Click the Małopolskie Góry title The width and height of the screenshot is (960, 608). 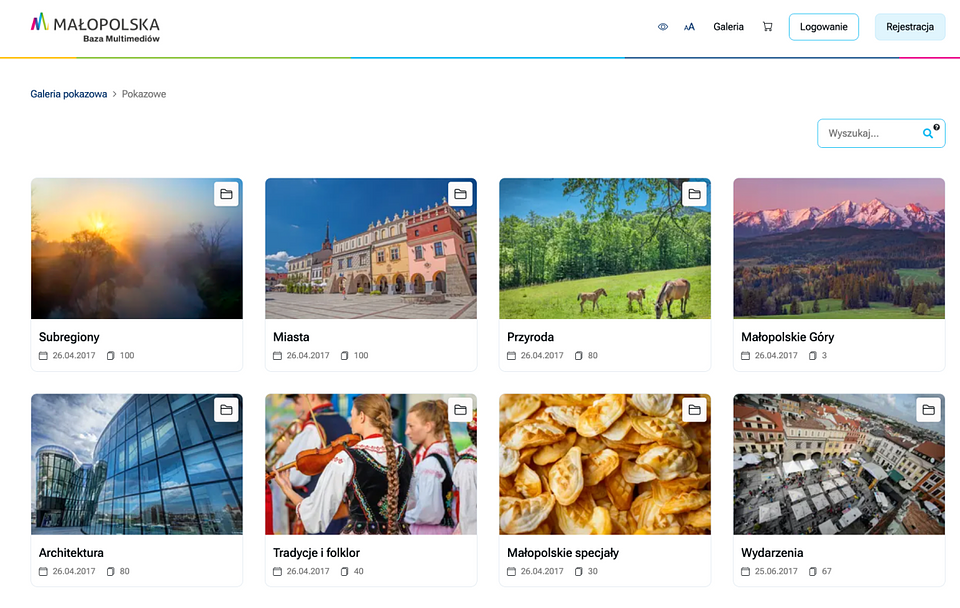pyautogui.click(x=787, y=337)
